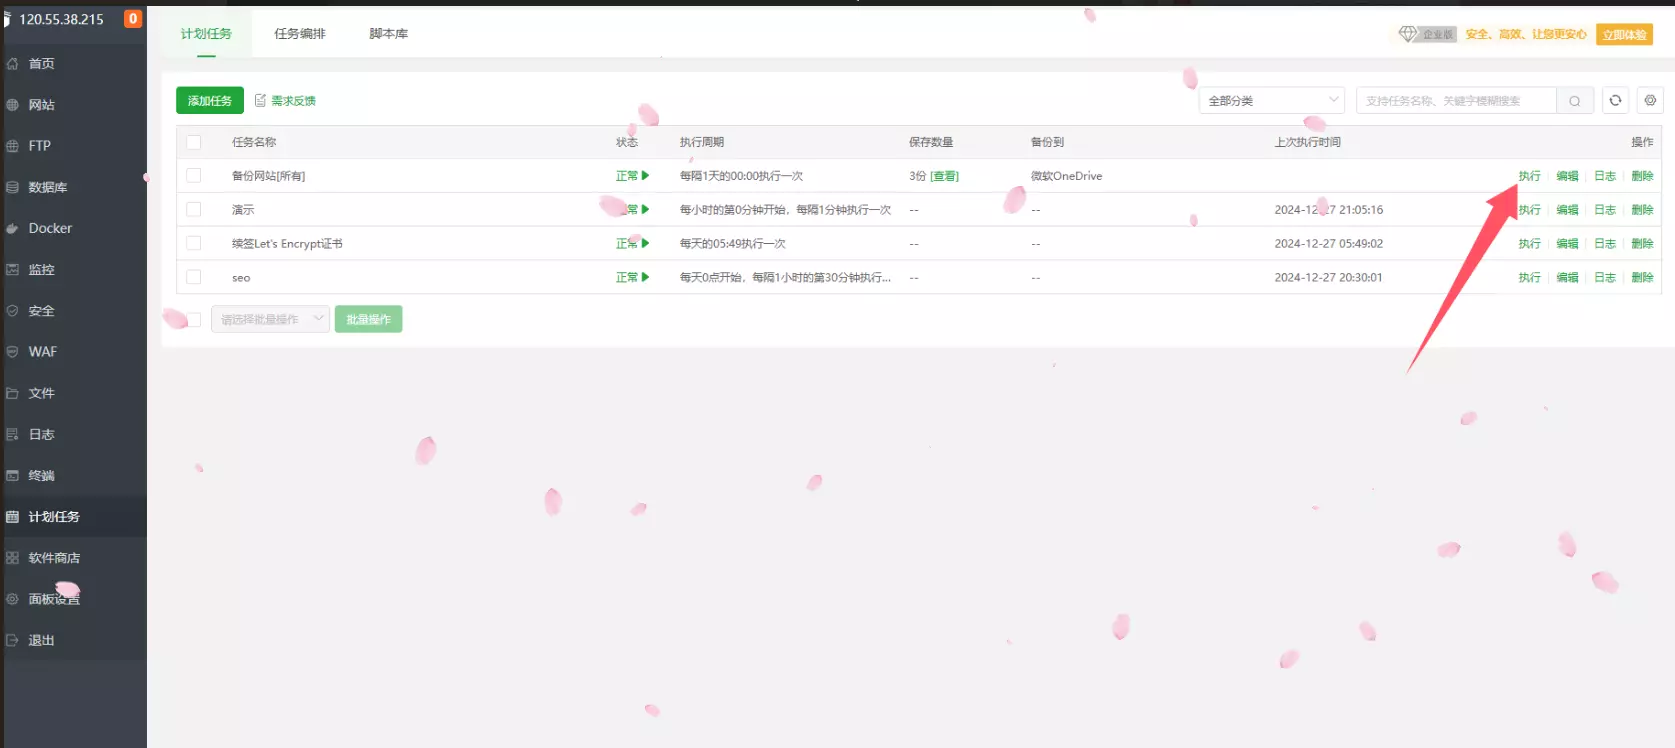Click 执行 for 续签Let's Encrypt证书 task

click(1530, 244)
